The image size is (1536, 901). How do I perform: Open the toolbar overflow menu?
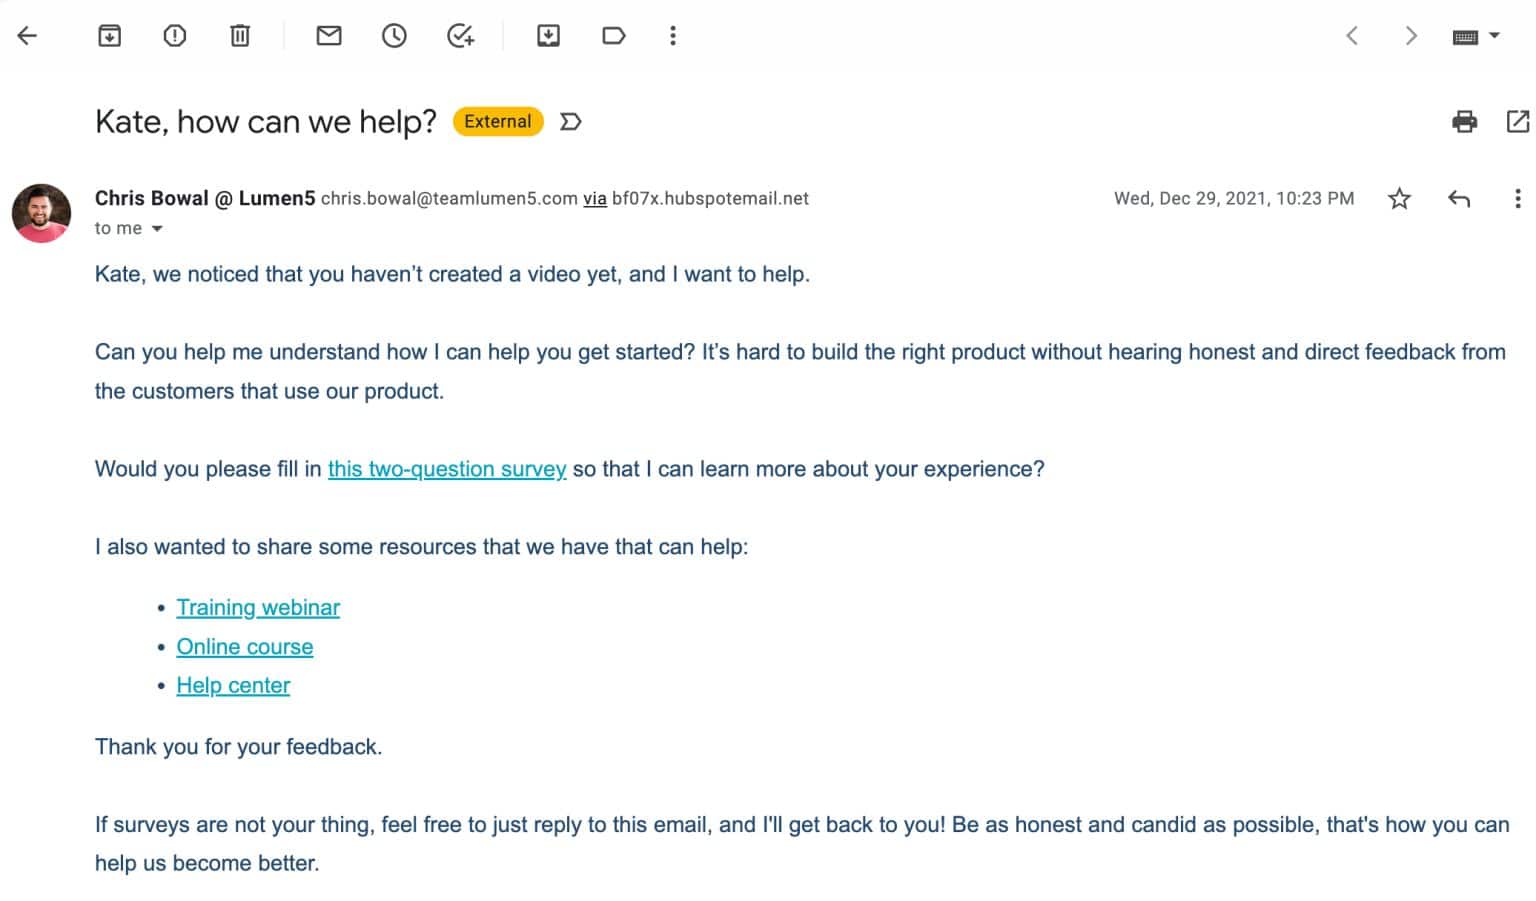point(673,35)
